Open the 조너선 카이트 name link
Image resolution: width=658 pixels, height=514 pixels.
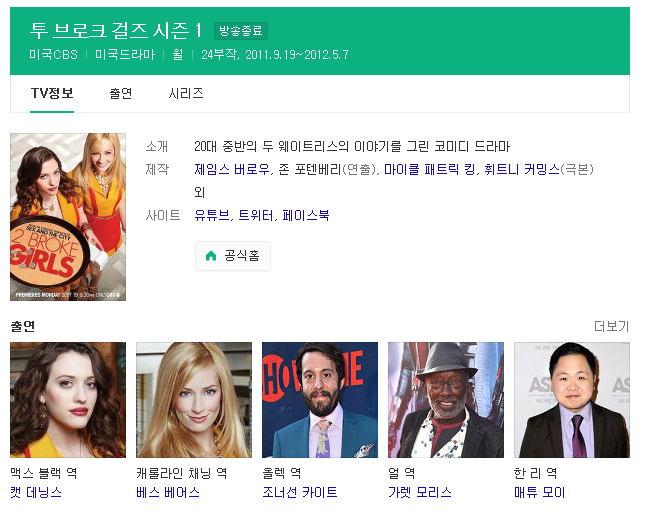(x=300, y=492)
